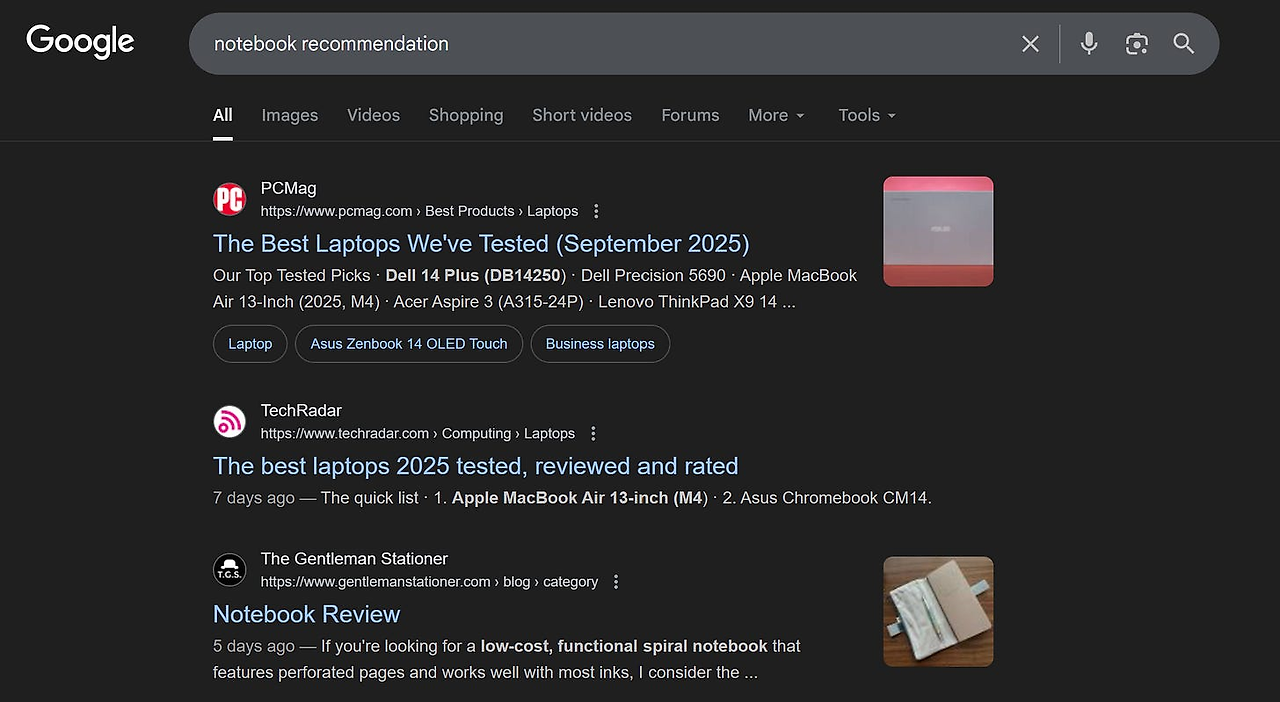
Task: Click the Asus Zenbook 14 OLED Touch chip
Action: pos(409,344)
